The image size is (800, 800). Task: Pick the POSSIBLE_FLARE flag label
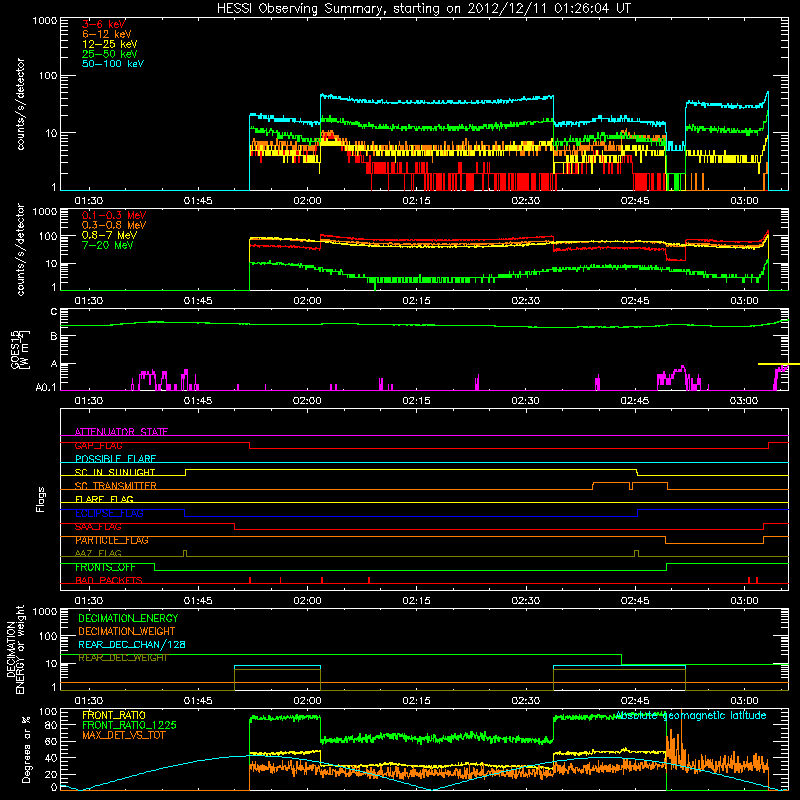pos(115,459)
